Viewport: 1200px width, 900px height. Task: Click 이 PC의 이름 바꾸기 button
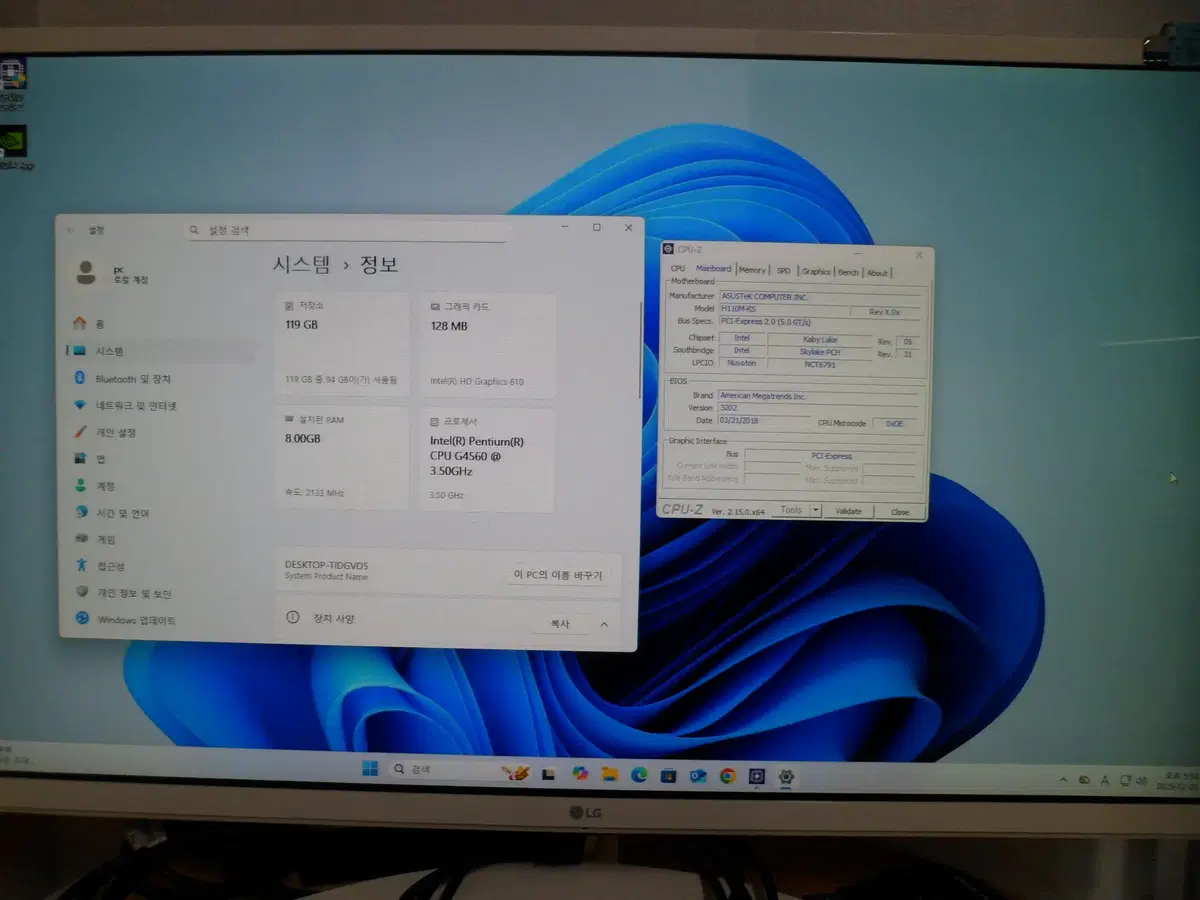pos(558,575)
